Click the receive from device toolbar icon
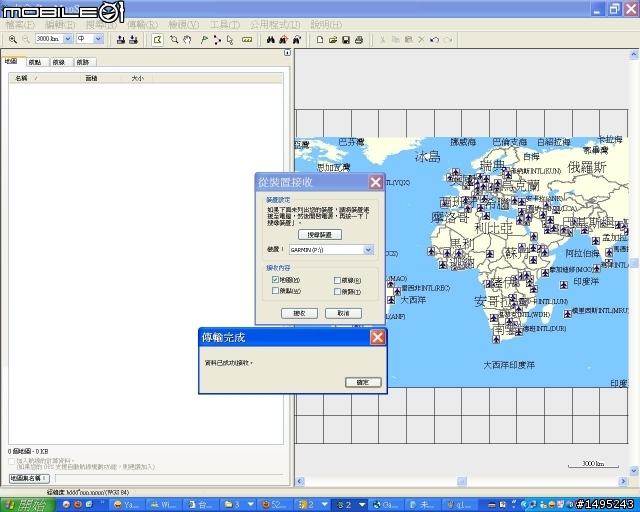Screen dimensions: 640x512 click(133, 40)
